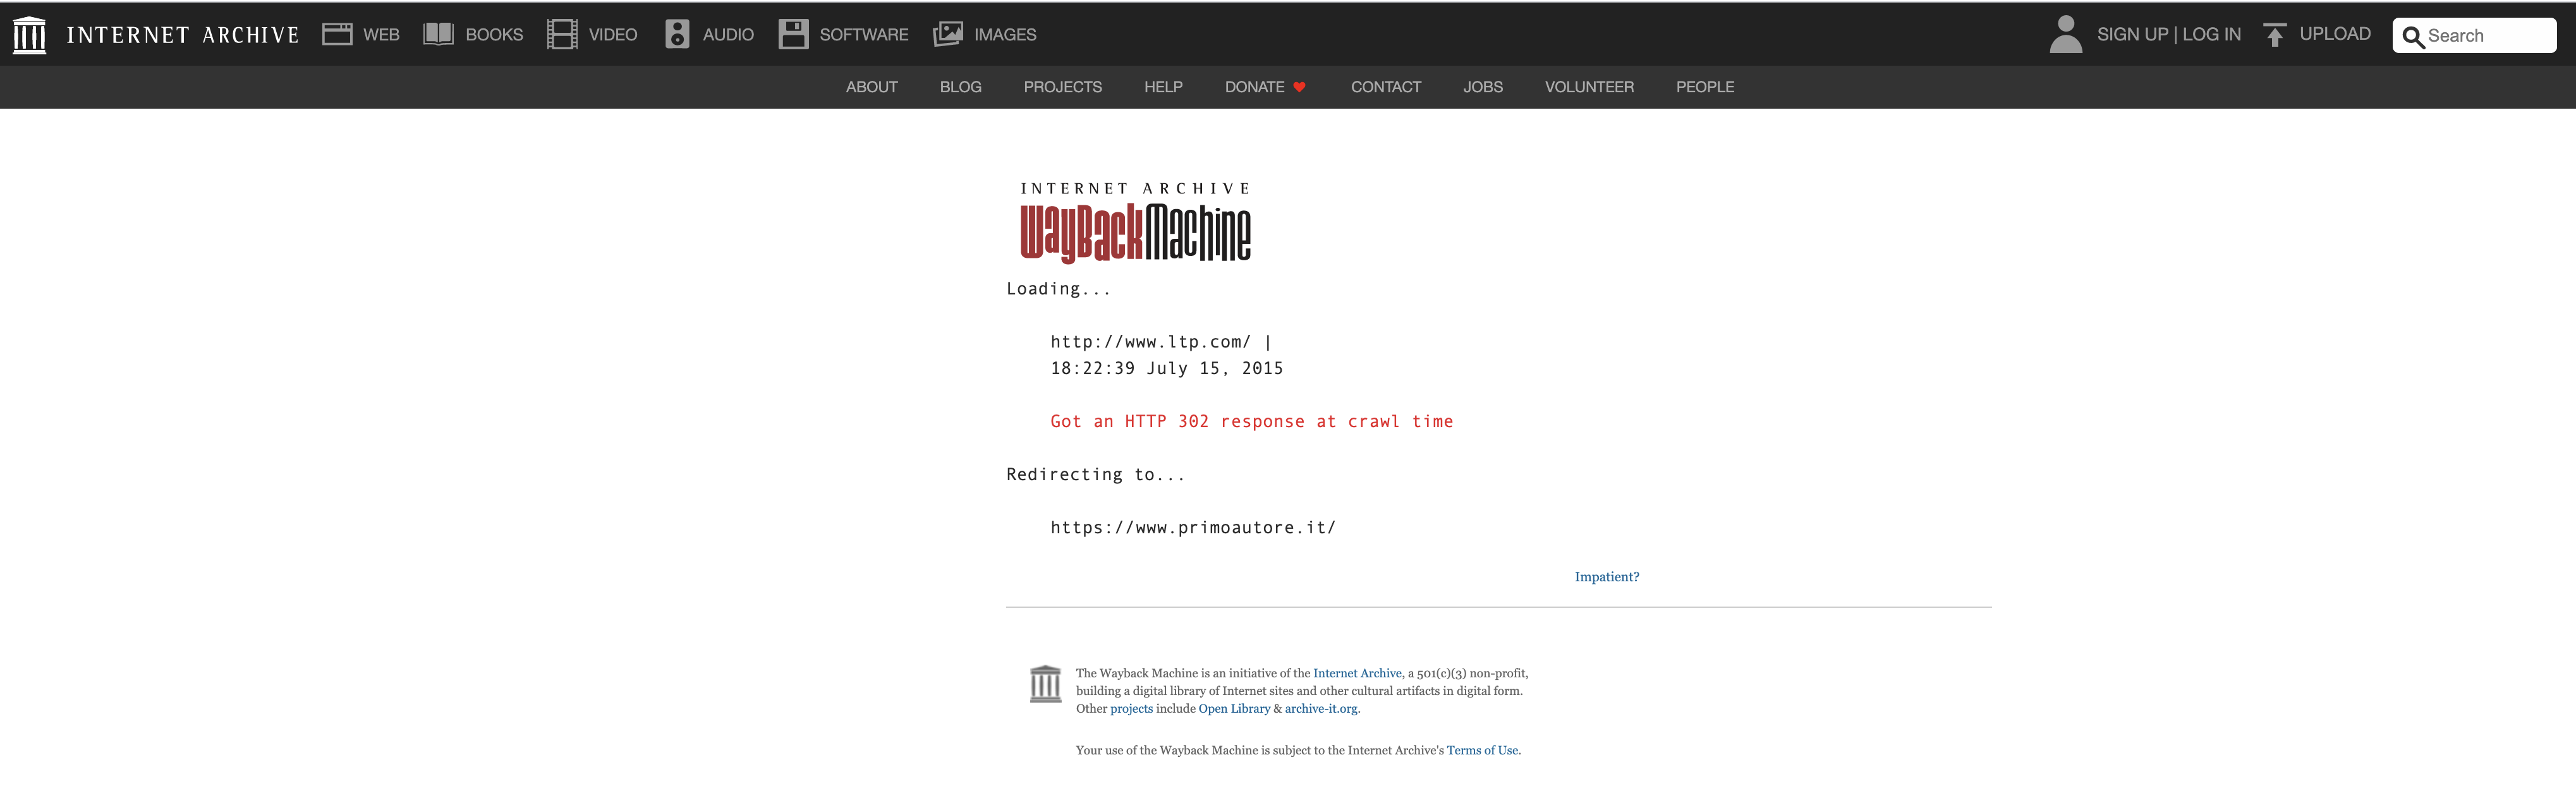Click the user avatar silhouette icon
Viewport: 2576px width, 786px height.
[2065, 35]
